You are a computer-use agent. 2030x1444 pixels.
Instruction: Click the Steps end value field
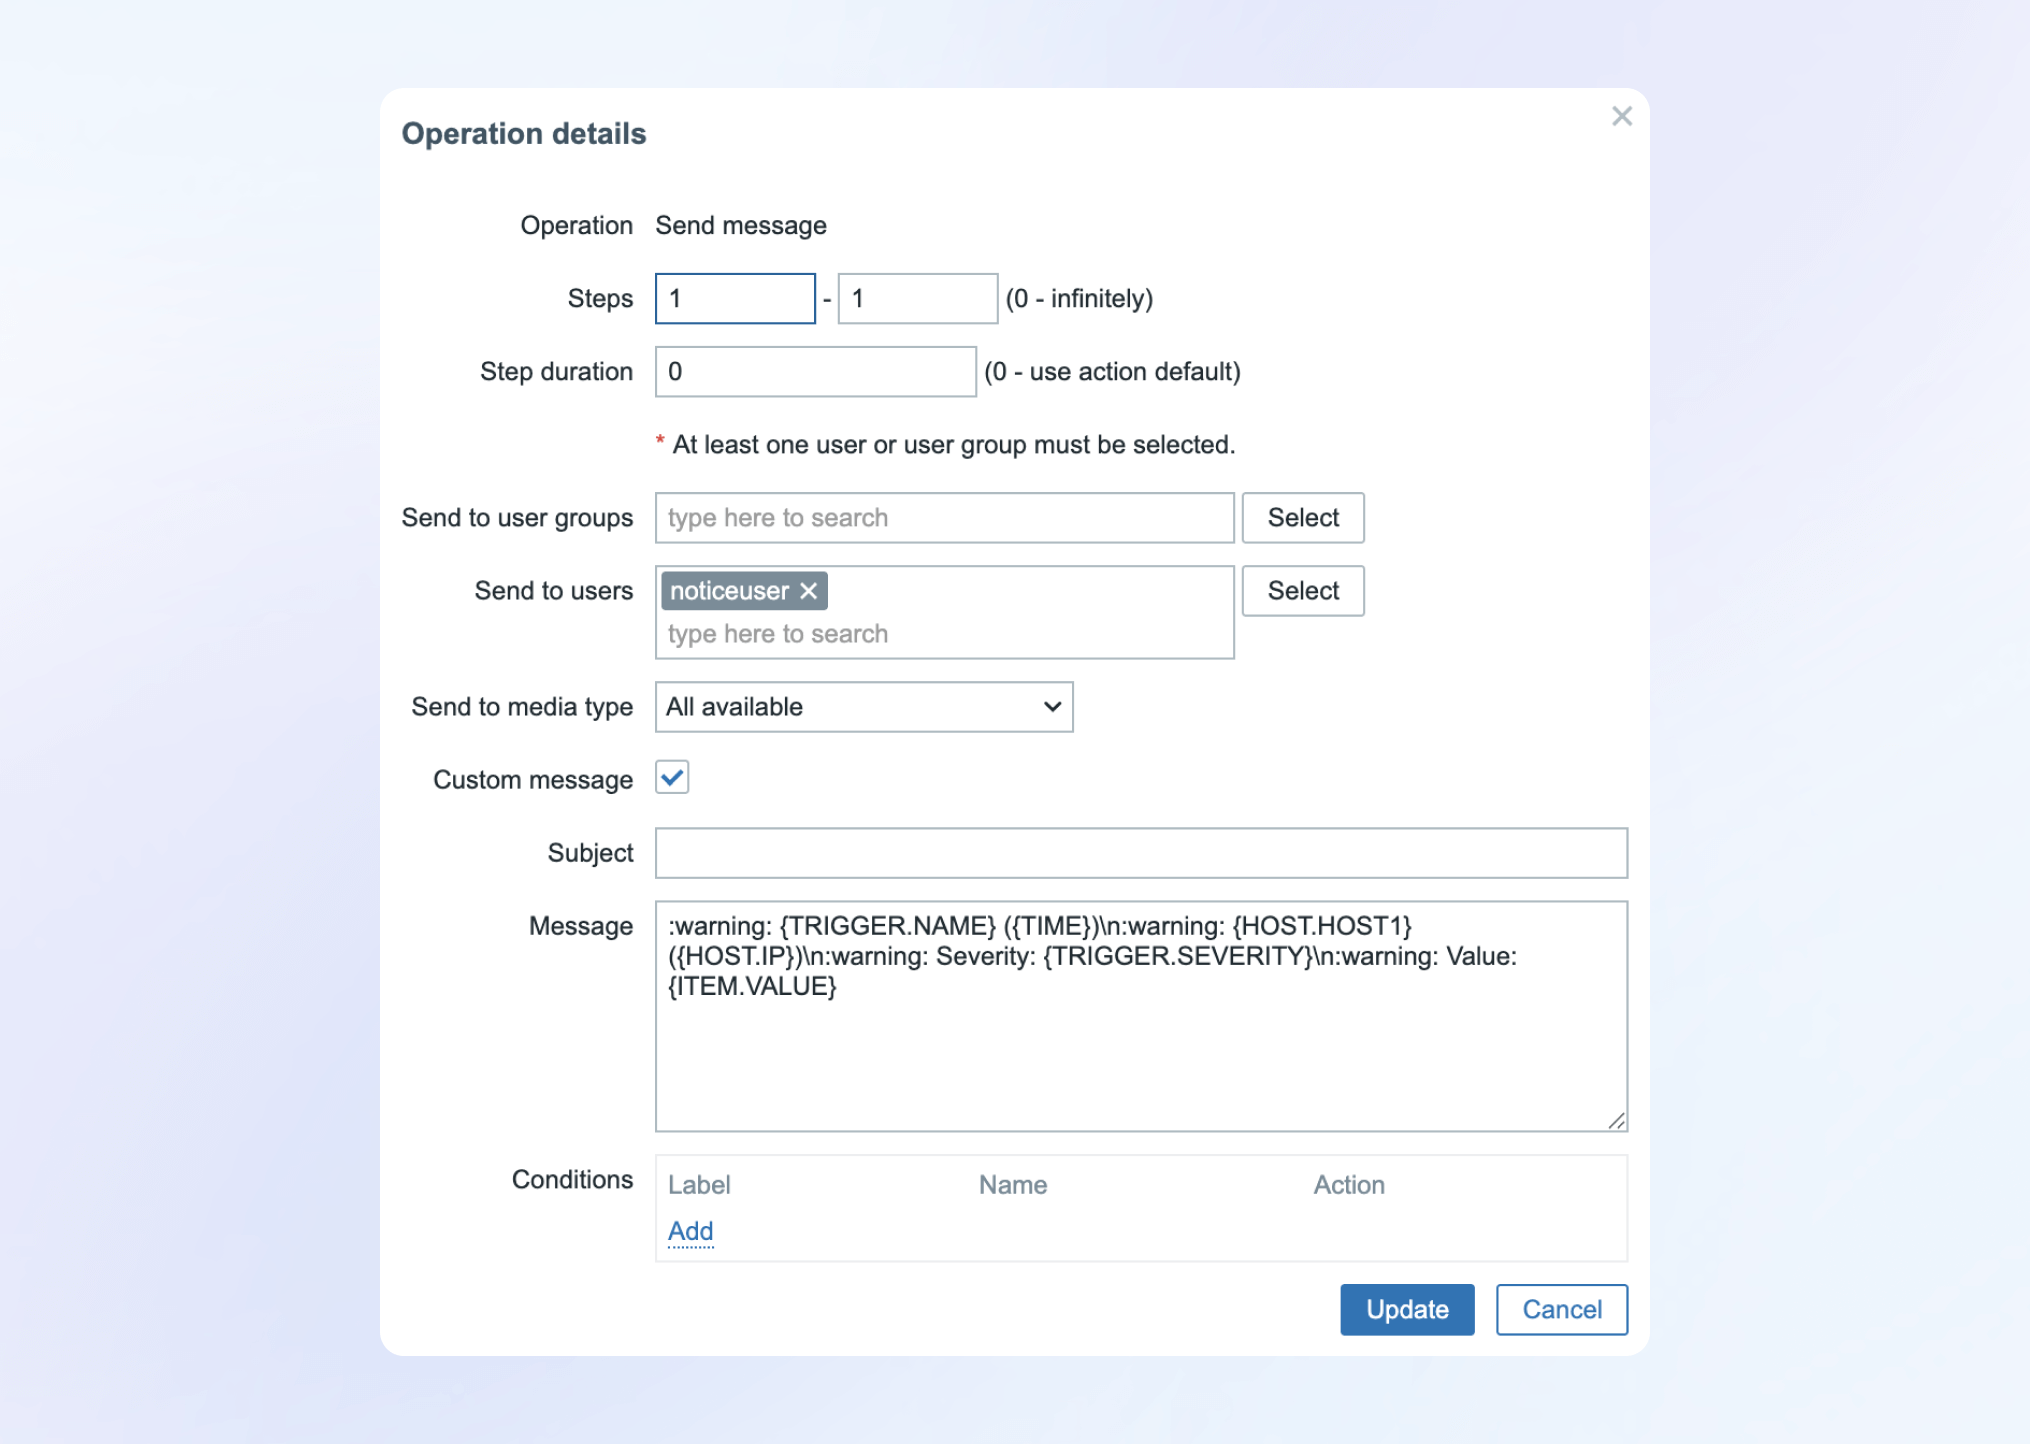[x=917, y=299]
